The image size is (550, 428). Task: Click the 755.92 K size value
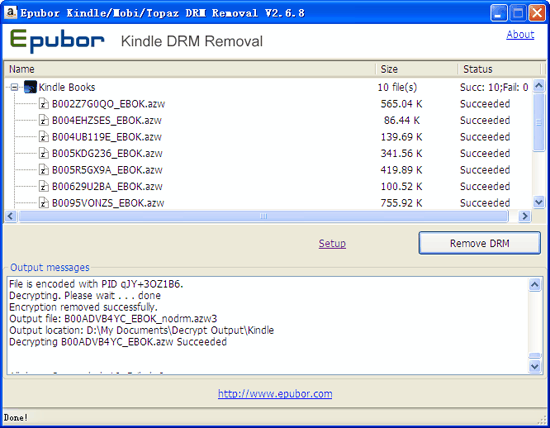click(x=401, y=203)
